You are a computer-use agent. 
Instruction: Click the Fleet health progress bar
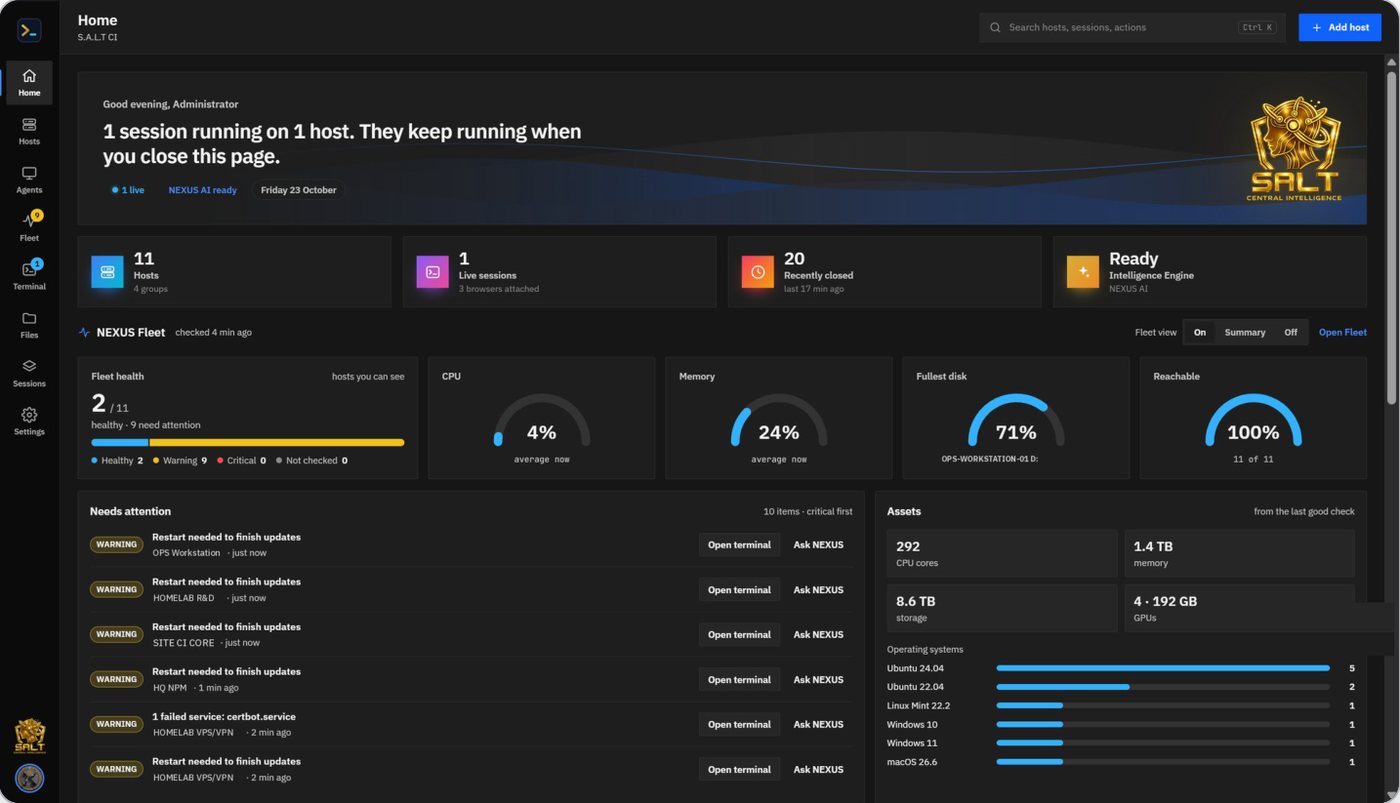pyautogui.click(x=248, y=442)
